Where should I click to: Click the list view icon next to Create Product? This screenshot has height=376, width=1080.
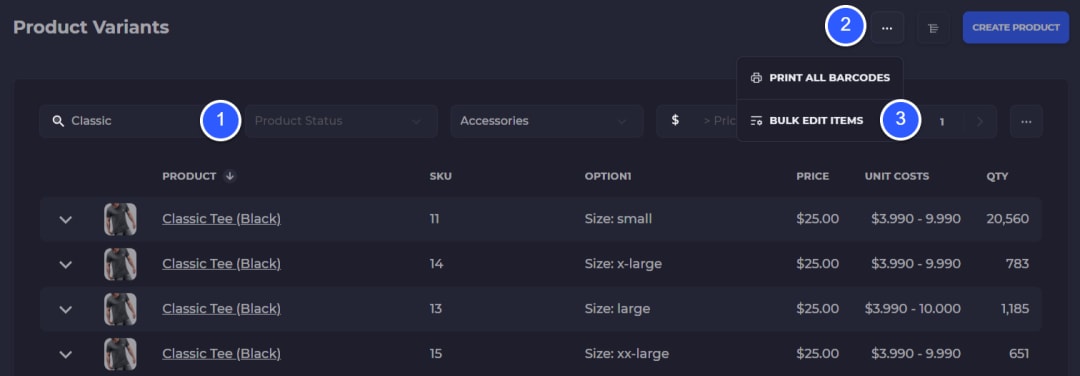point(933,28)
